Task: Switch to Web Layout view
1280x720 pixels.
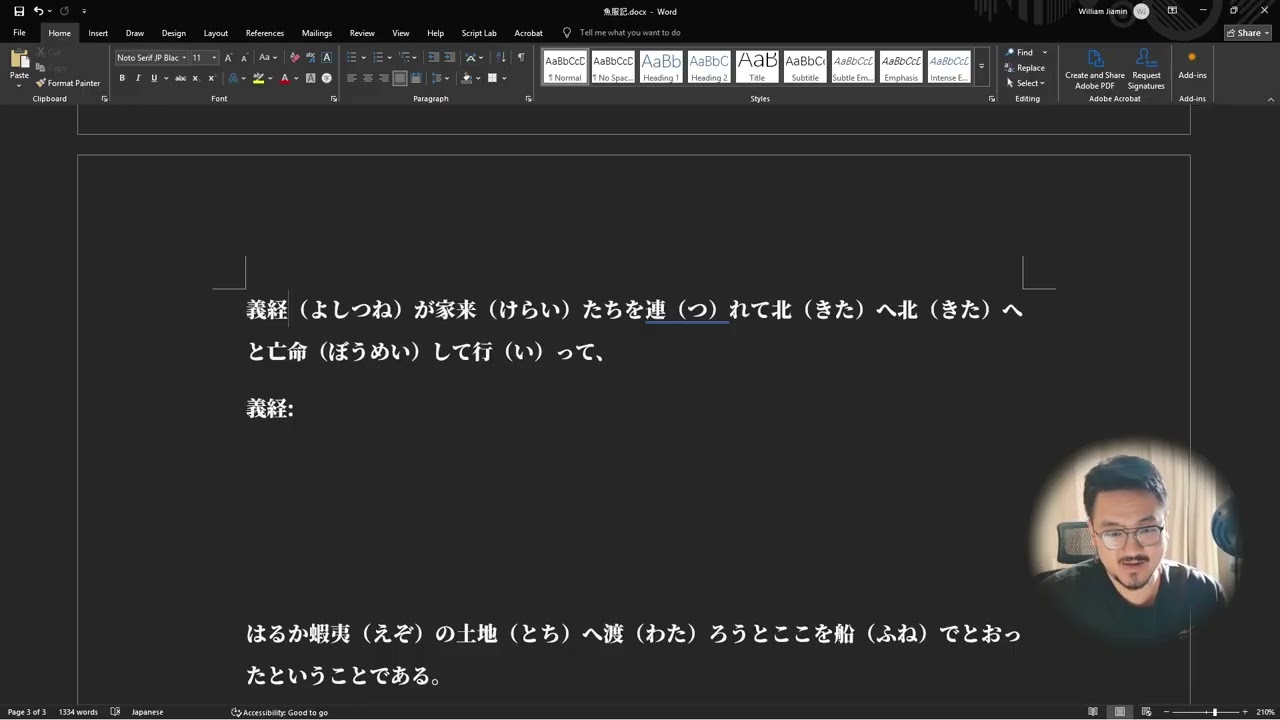Action: point(1146,712)
